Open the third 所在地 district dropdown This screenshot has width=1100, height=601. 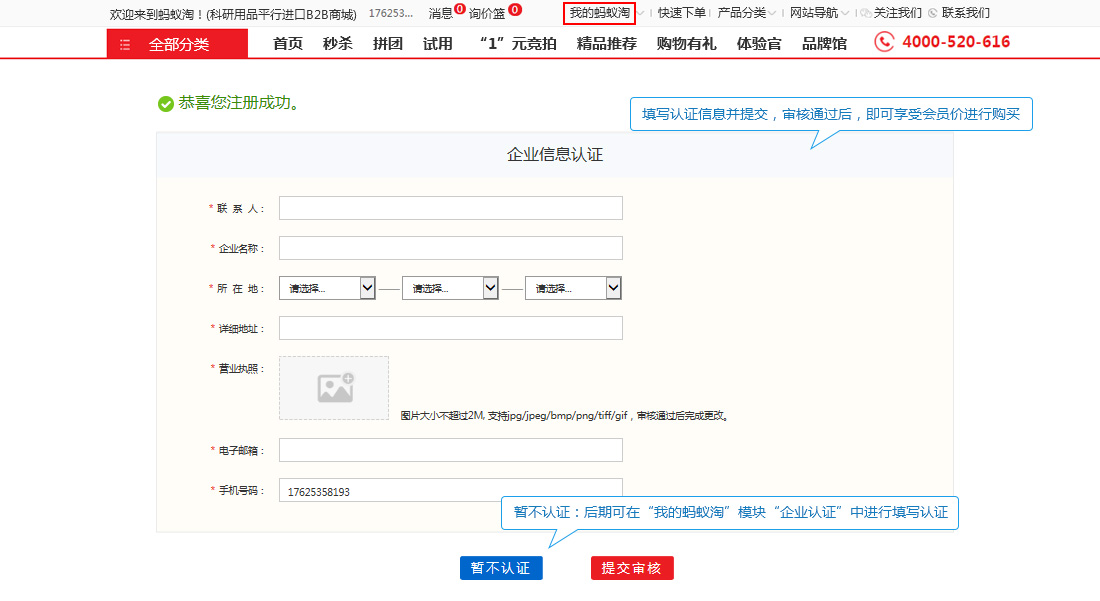coord(573,288)
